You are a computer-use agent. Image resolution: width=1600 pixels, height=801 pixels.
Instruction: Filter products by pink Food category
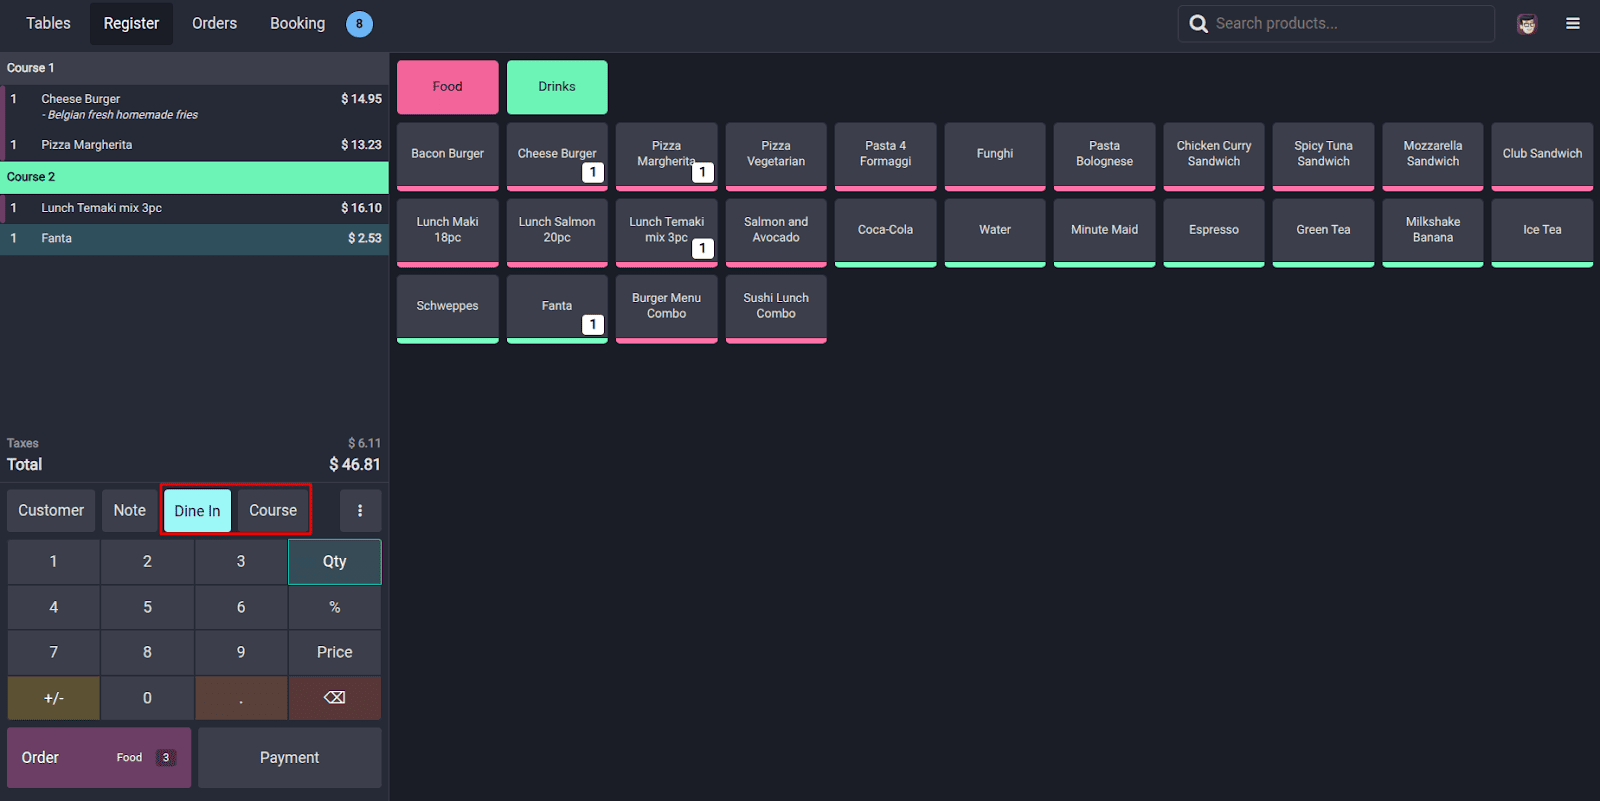click(447, 87)
